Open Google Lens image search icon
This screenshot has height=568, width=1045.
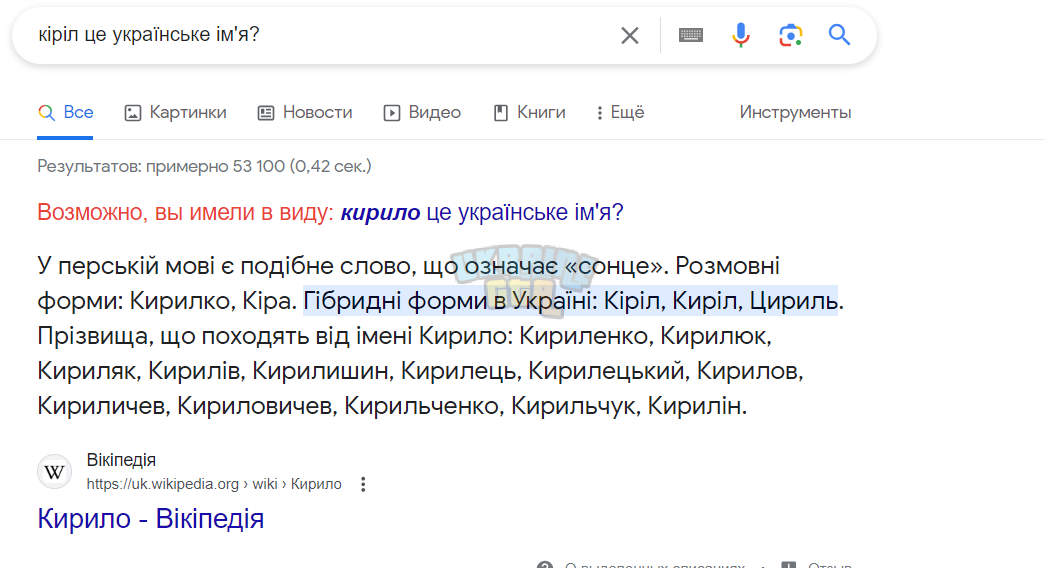click(790, 35)
